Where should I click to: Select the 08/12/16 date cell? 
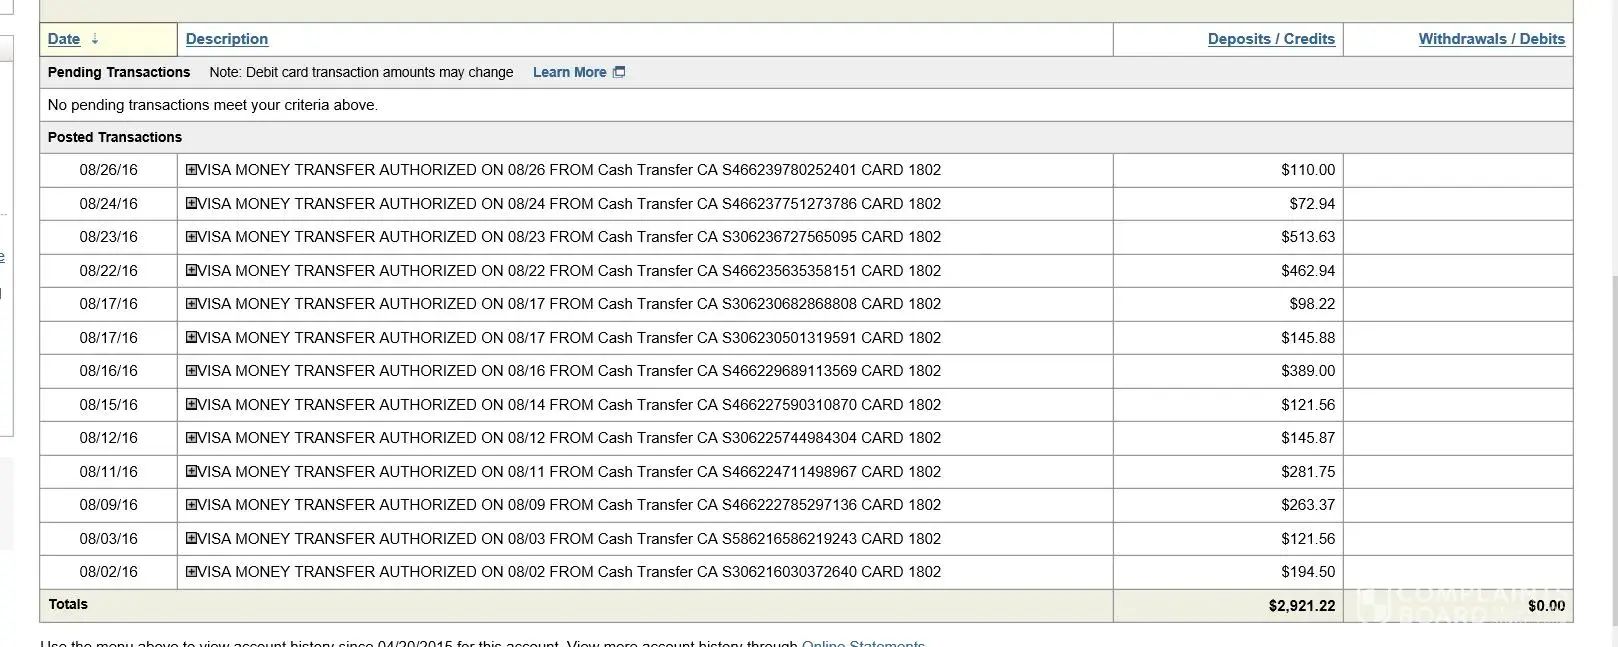(109, 438)
